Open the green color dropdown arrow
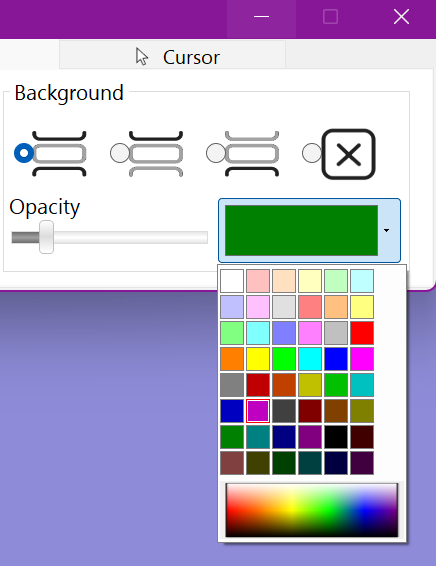 [387, 230]
